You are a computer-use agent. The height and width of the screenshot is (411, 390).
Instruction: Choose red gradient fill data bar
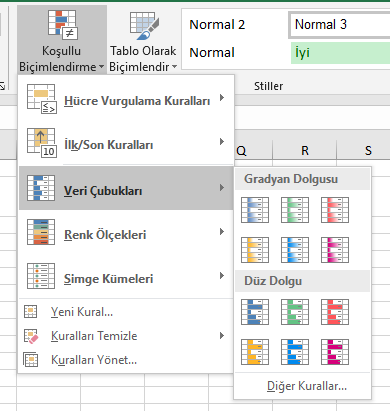pos(335,210)
